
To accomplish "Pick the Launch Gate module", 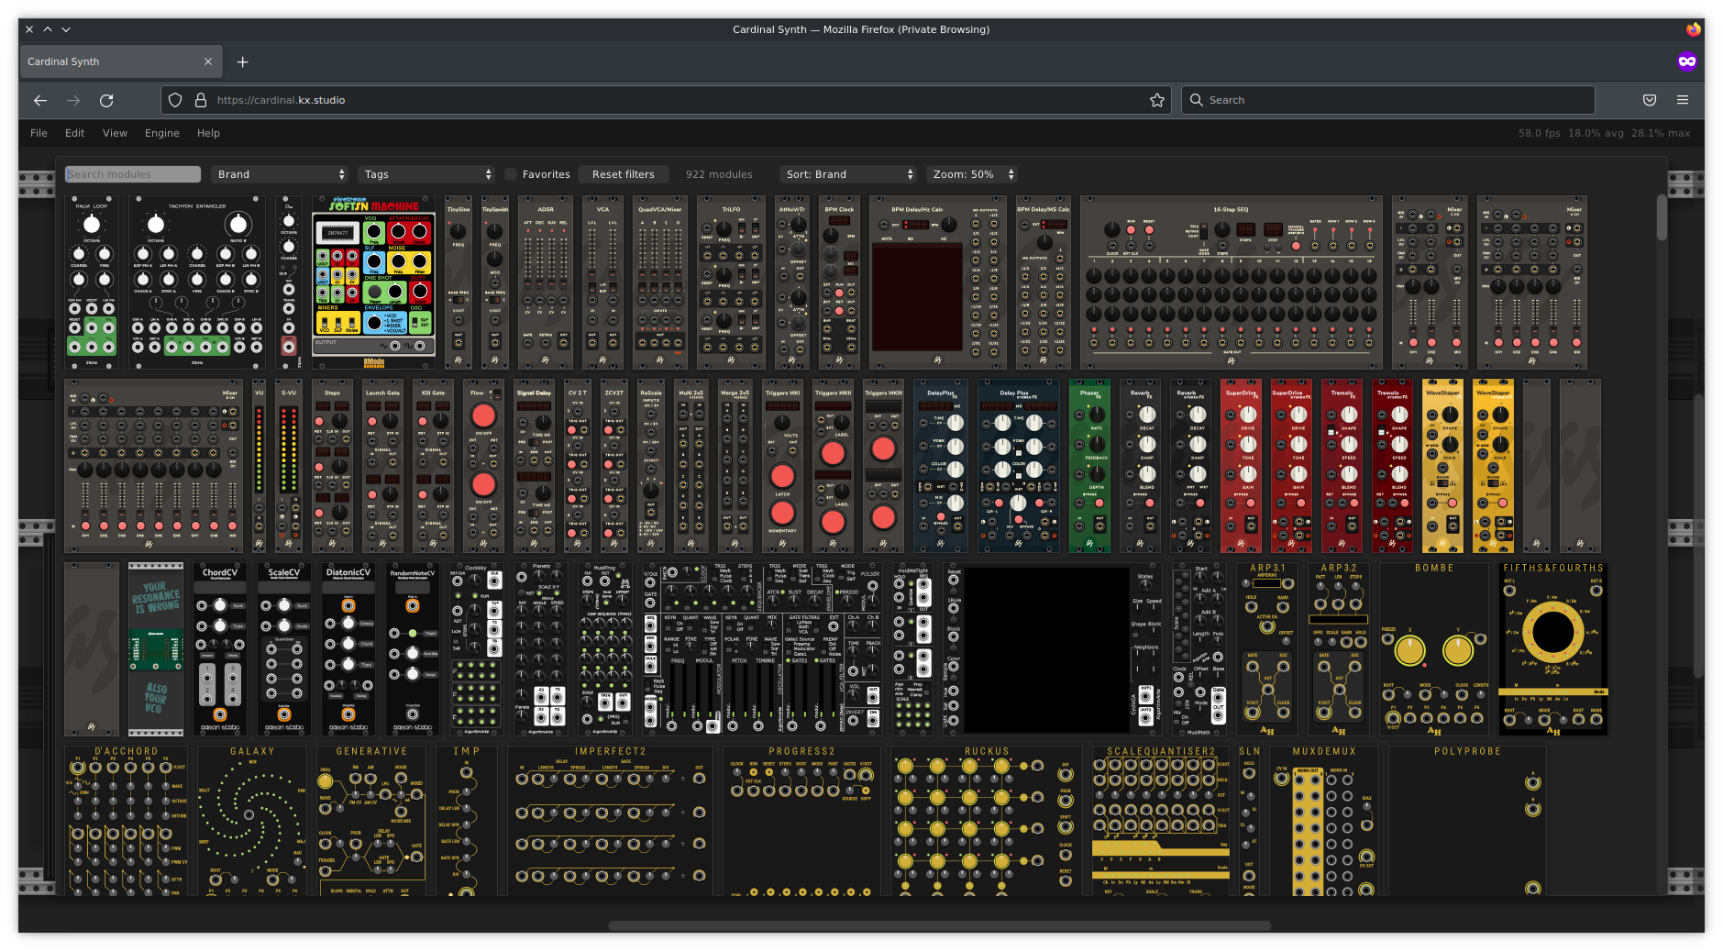I will [x=382, y=465].
